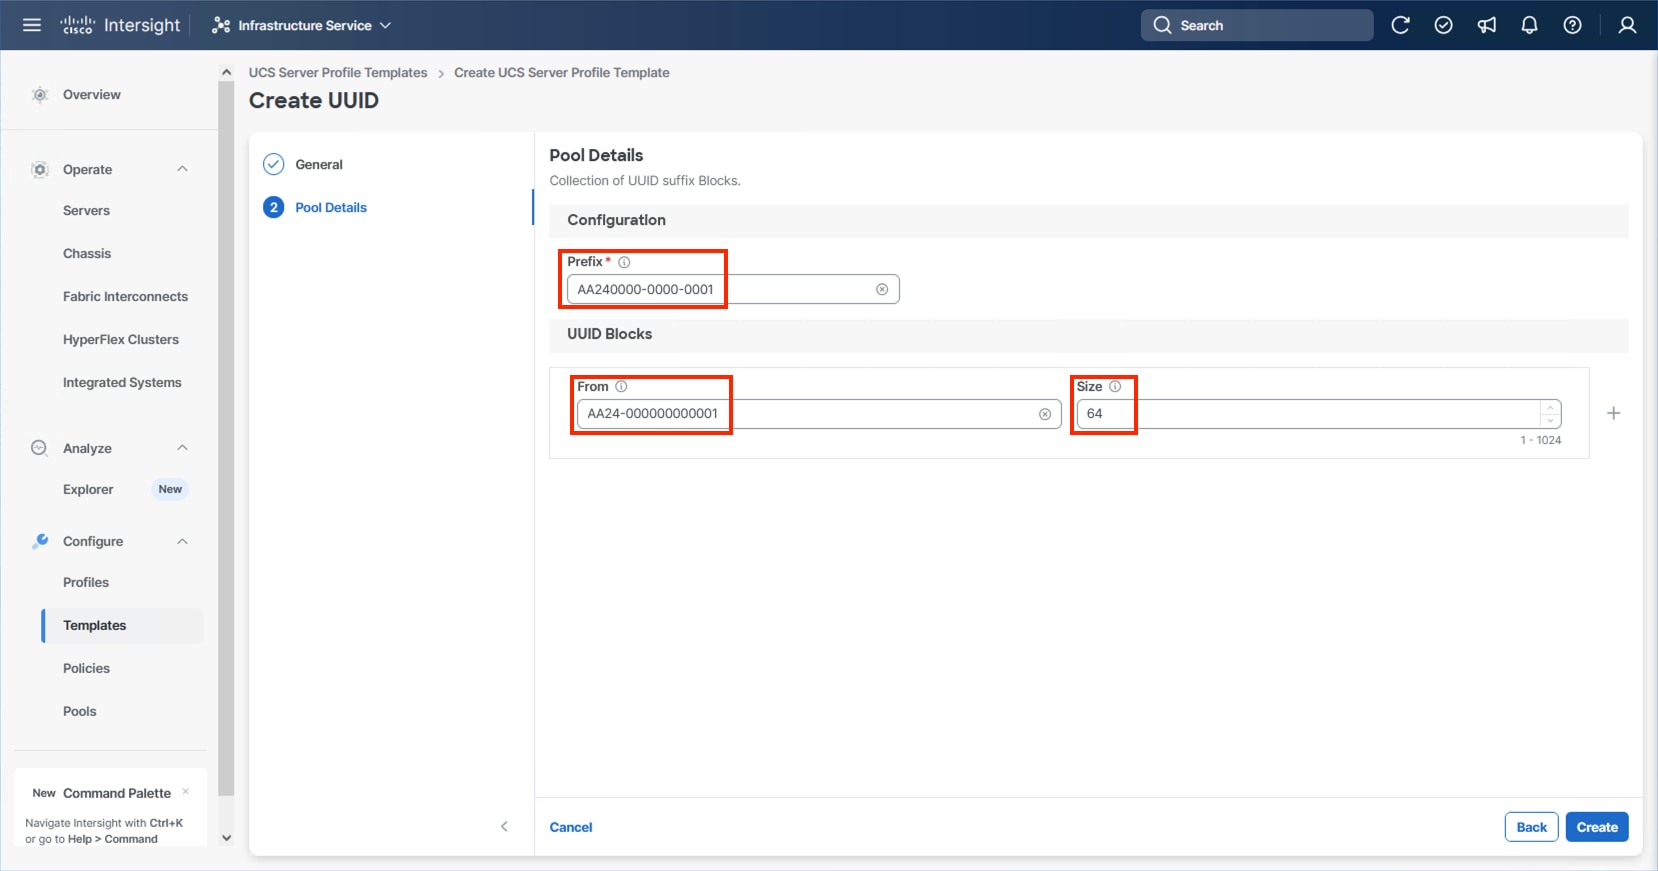Click the Create button
The height and width of the screenshot is (871, 1658).
click(1596, 827)
